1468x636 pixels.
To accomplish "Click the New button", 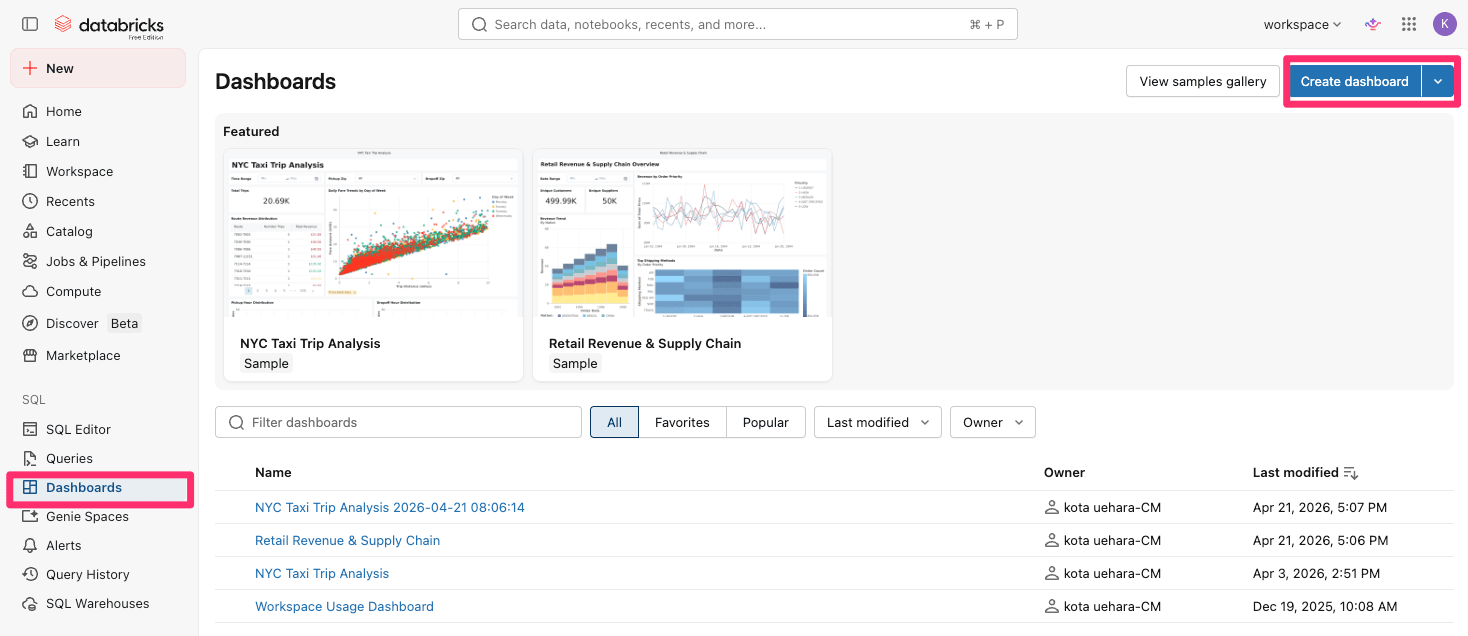I will click(x=98, y=68).
